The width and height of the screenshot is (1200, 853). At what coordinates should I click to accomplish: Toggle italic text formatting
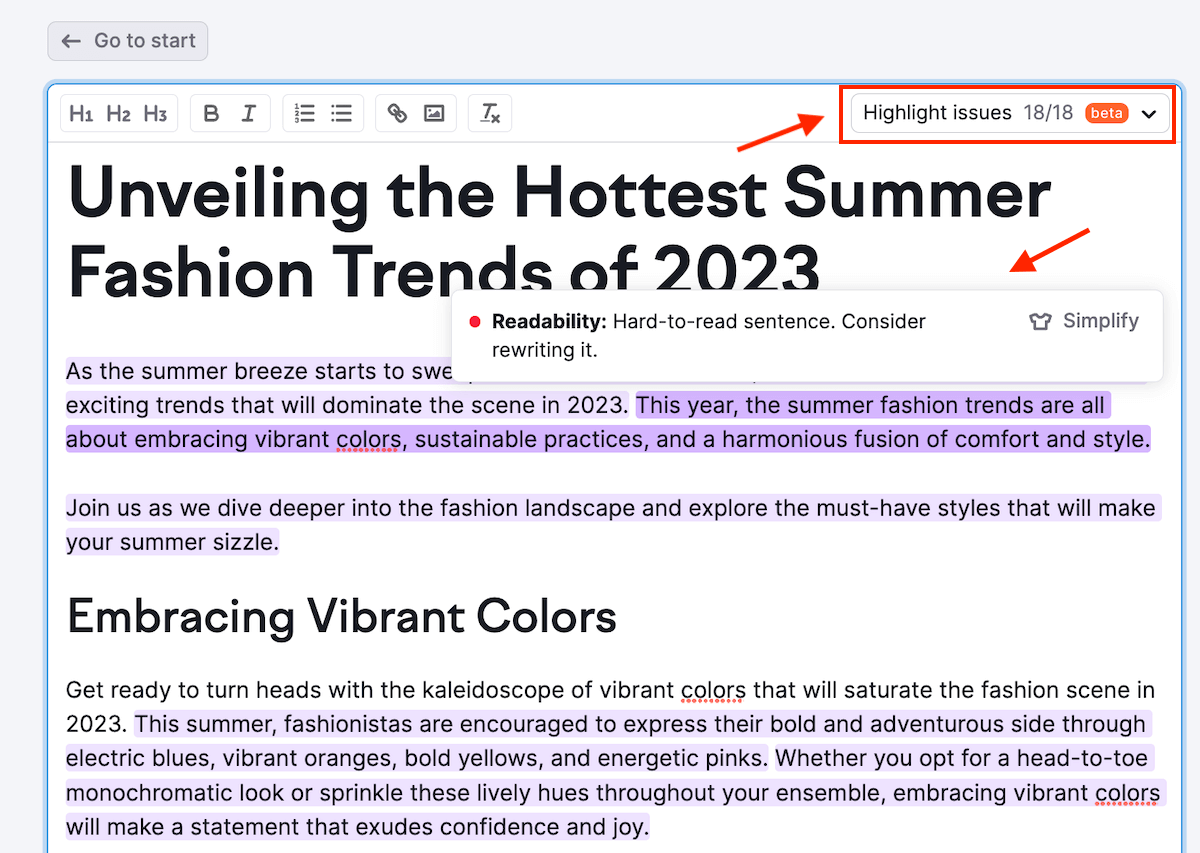click(x=249, y=114)
